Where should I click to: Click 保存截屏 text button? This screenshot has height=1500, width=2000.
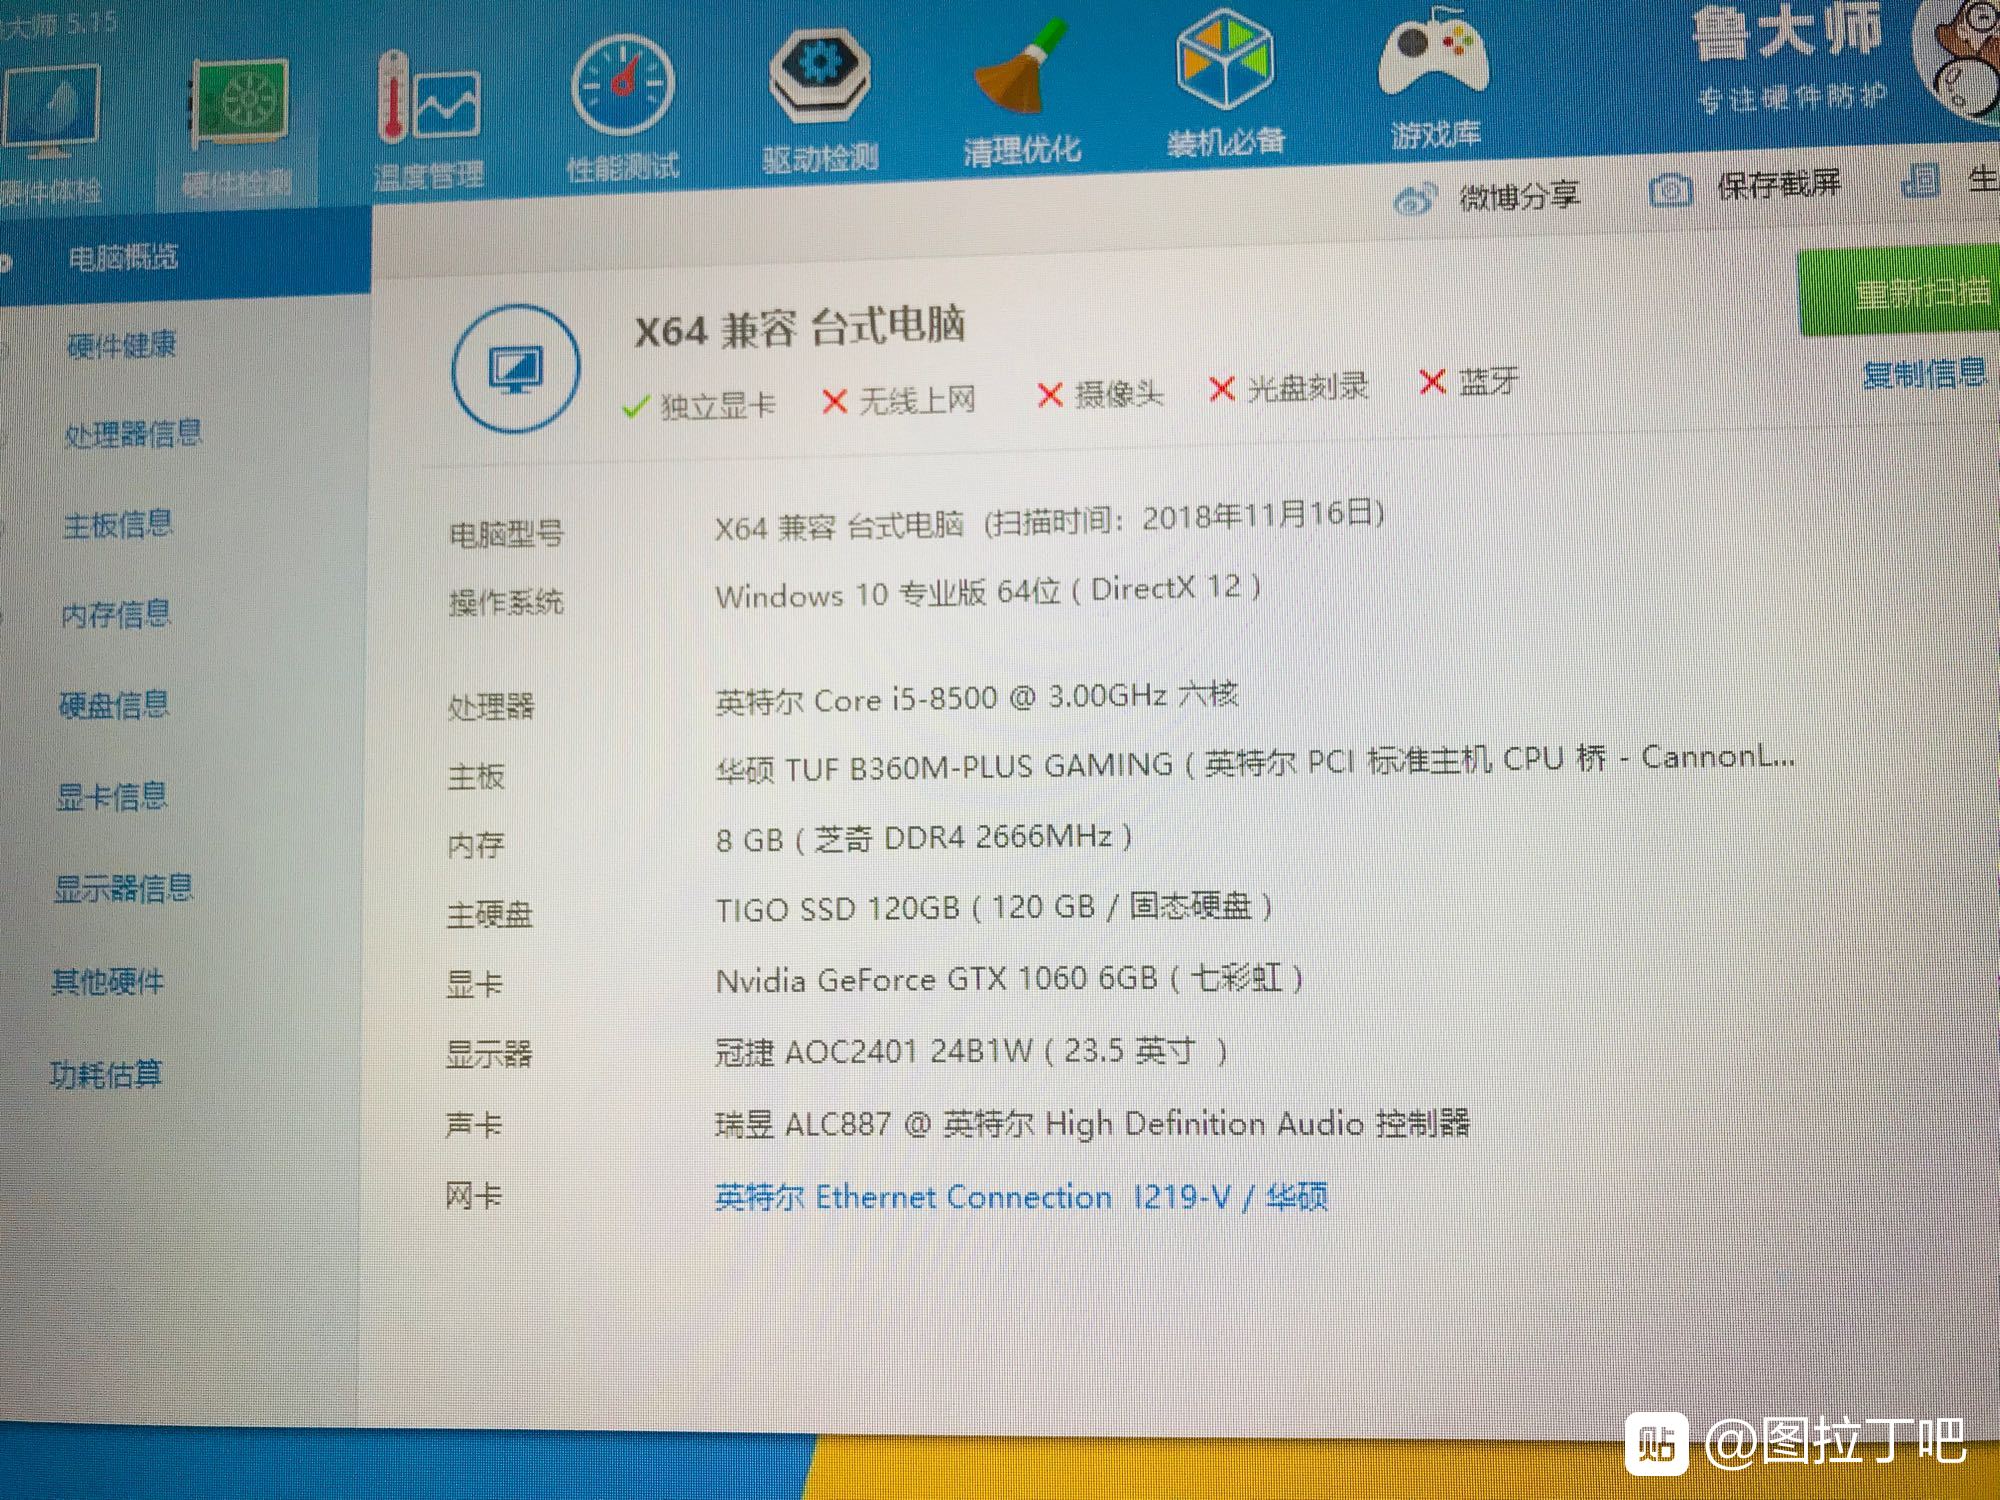[x=1778, y=185]
